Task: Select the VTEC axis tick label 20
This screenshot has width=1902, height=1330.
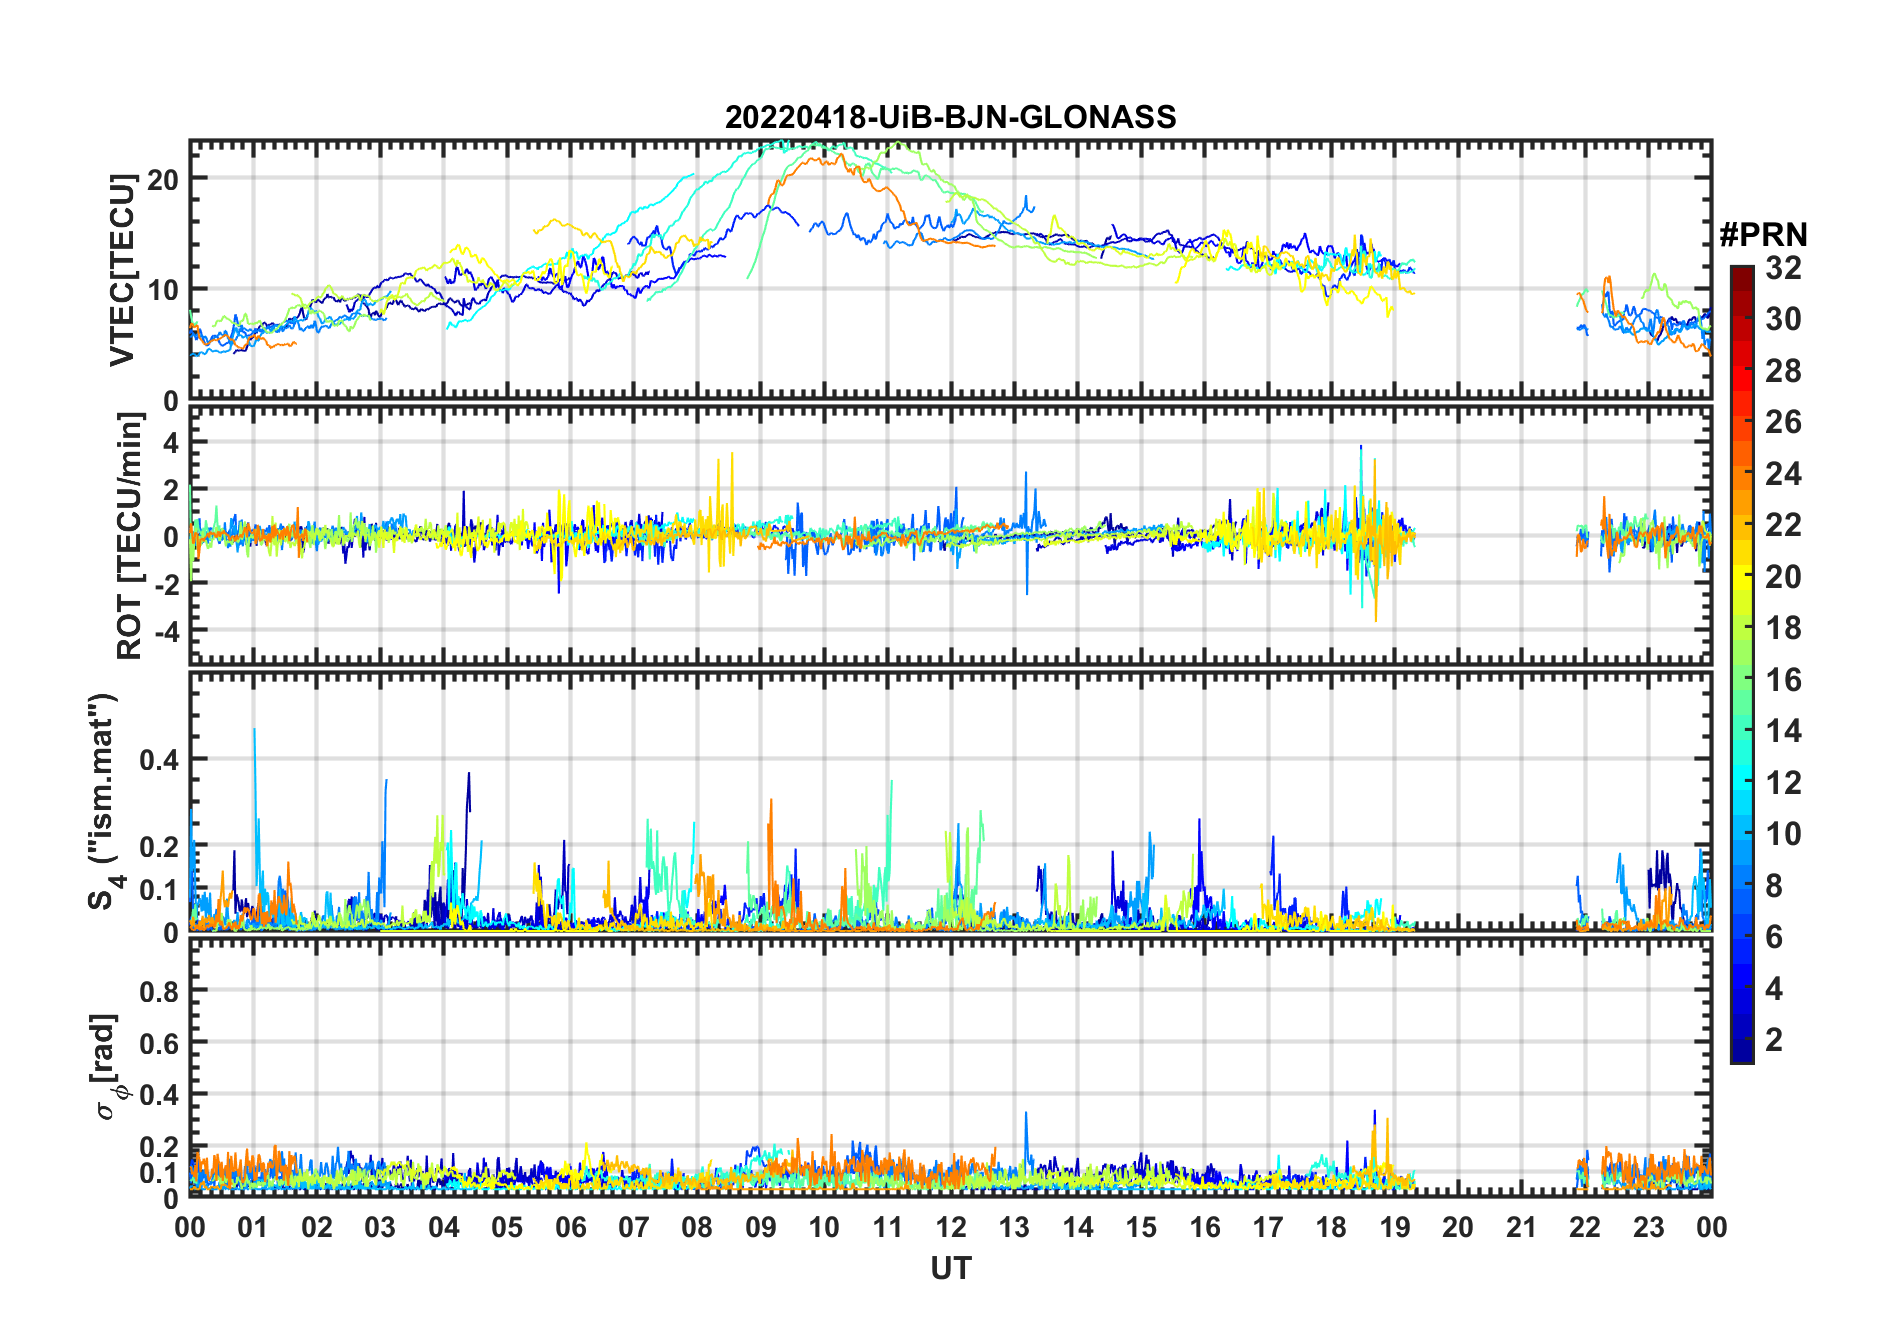Action: point(162,179)
